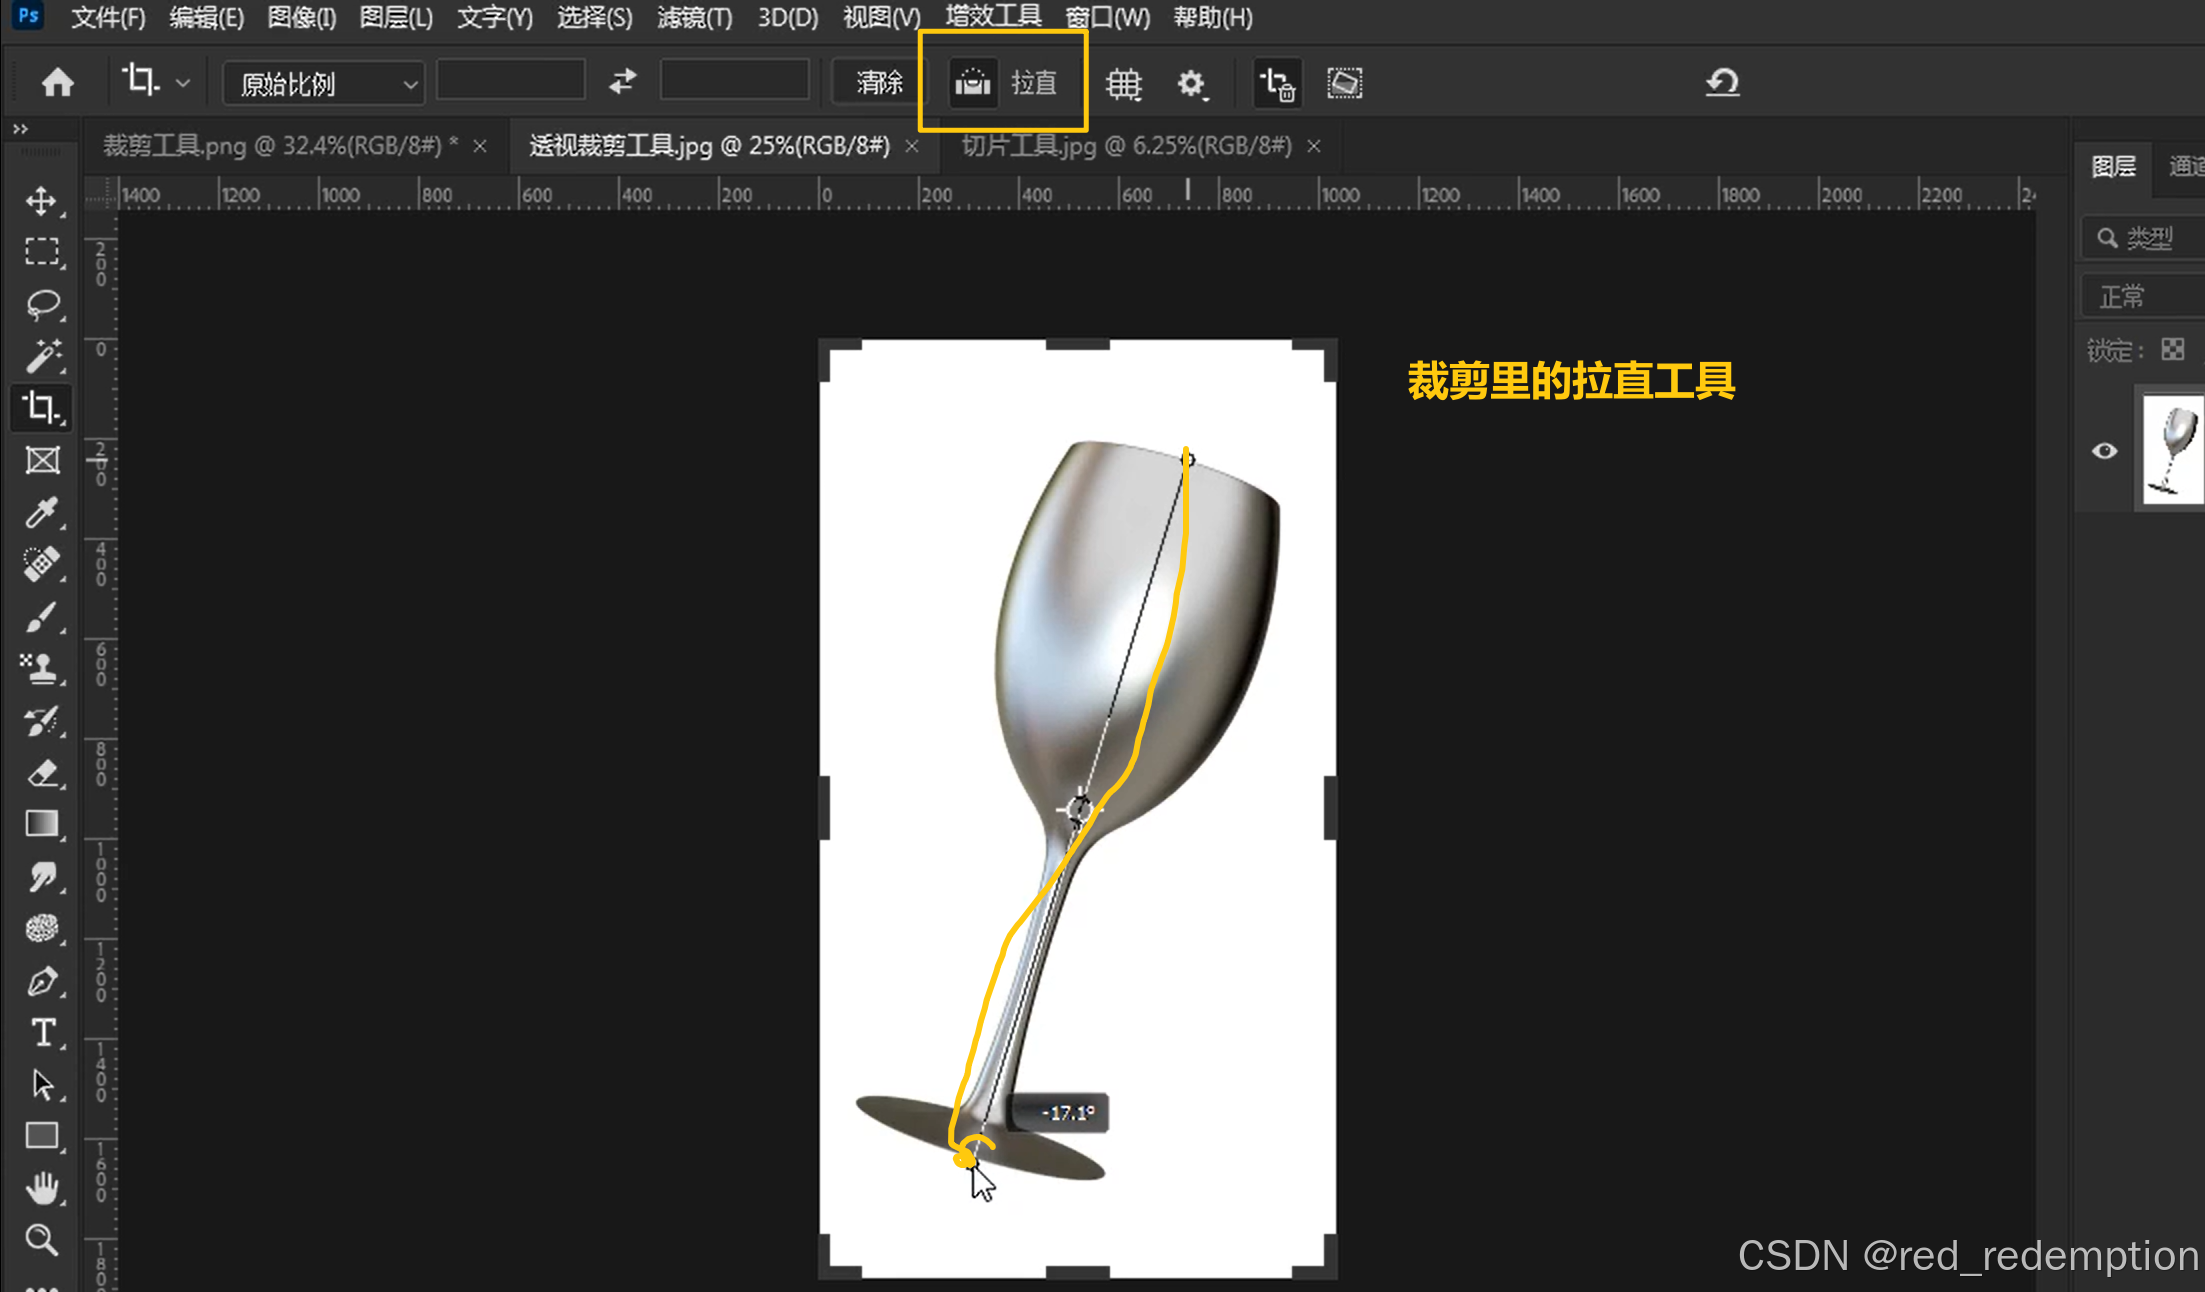Viewport: 2205px width, 1292px height.
Task: Reset the crop box with undo arrow
Action: pos(1722,82)
